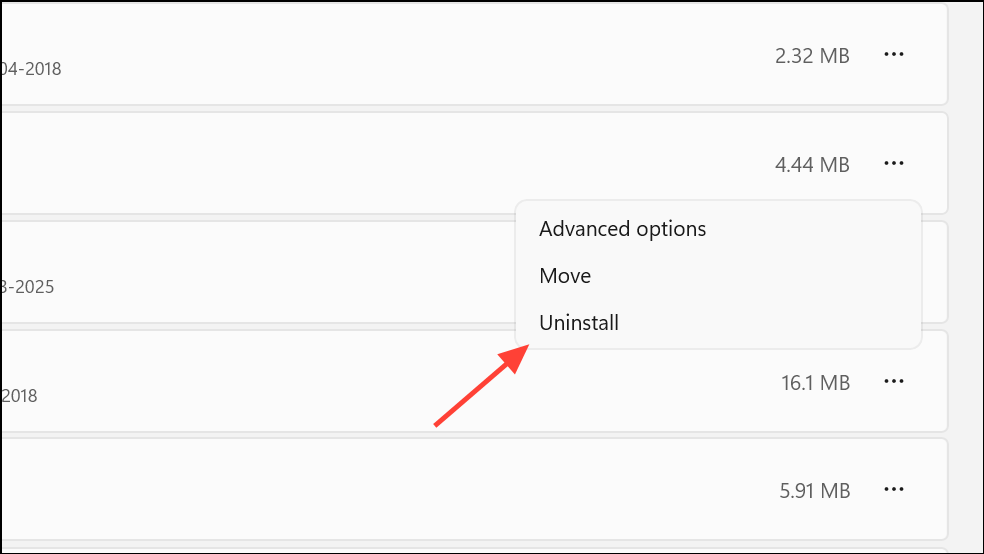Click the 2.32 MB size label

pyautogui.click(x=812, y=56)
